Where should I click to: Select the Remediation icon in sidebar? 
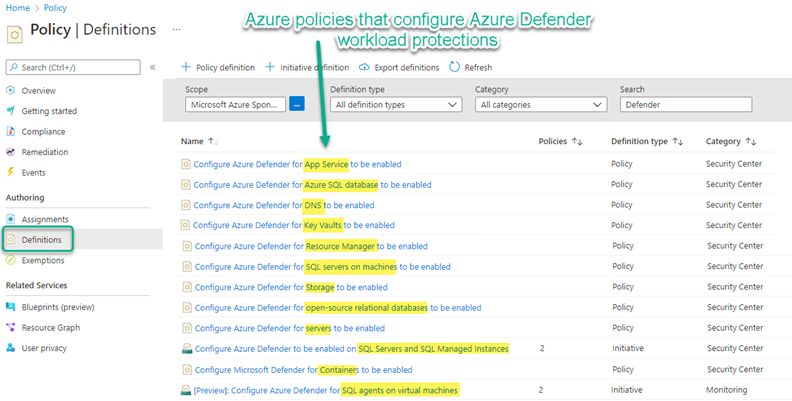click(11, 152)
